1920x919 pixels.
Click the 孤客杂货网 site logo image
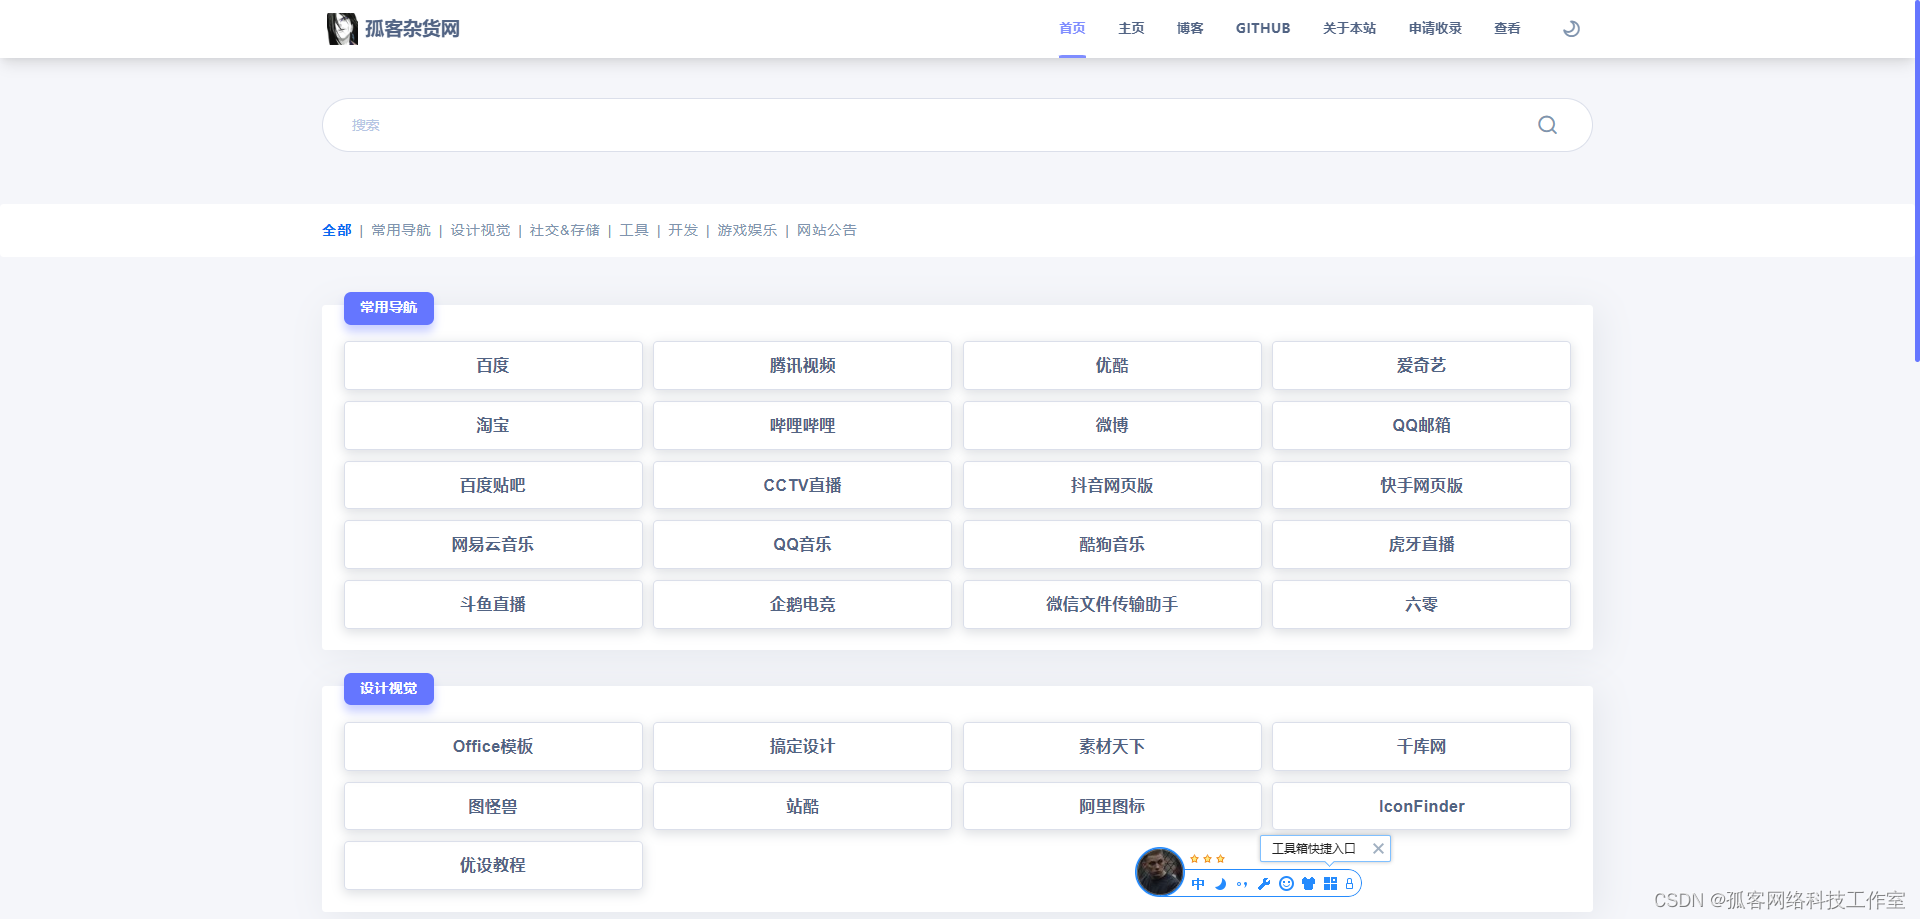[342, 29]
